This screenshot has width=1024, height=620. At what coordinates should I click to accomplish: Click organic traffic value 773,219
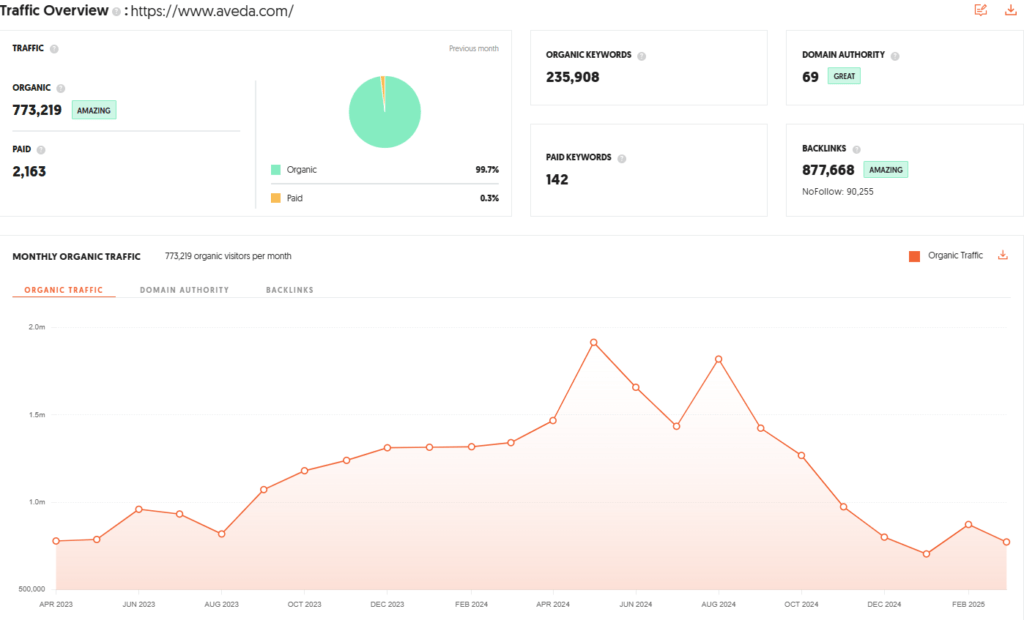(37, 110)
